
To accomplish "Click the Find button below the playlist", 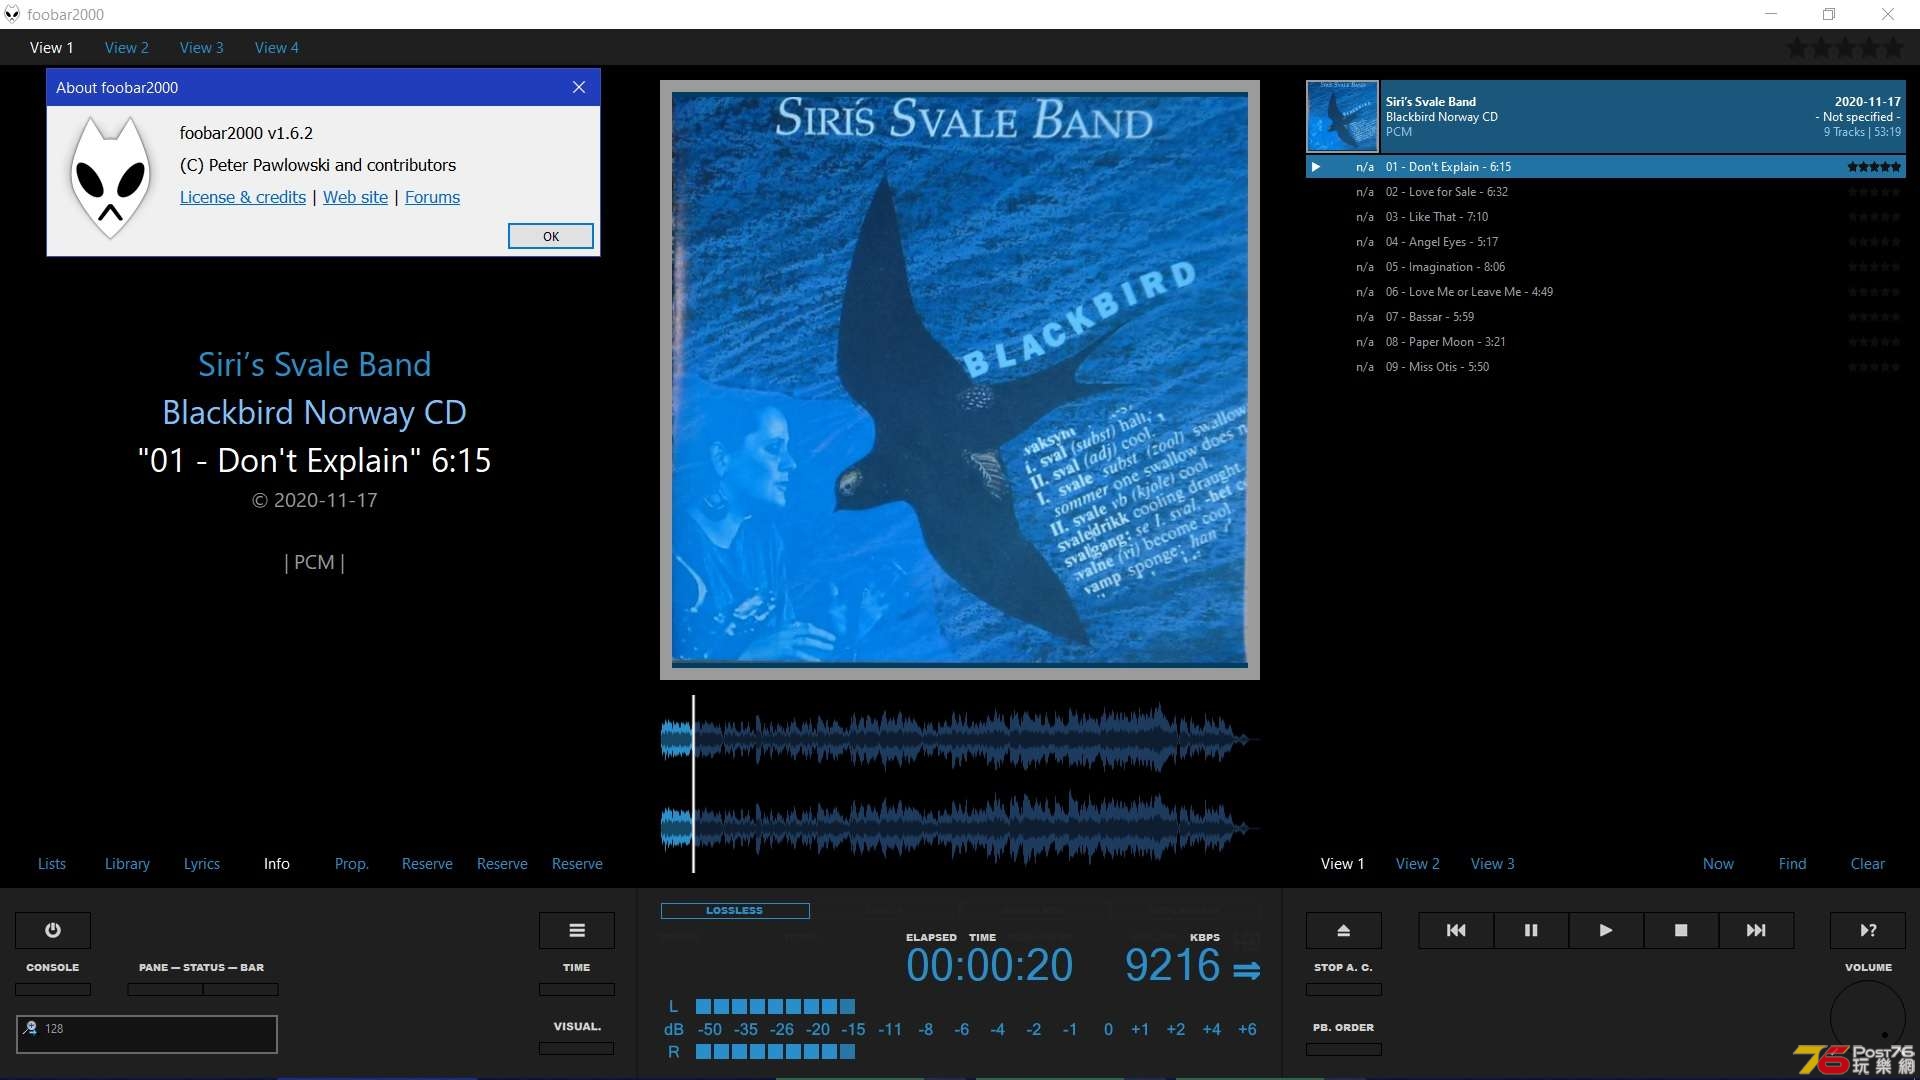I will click(x=1793, y=863).
